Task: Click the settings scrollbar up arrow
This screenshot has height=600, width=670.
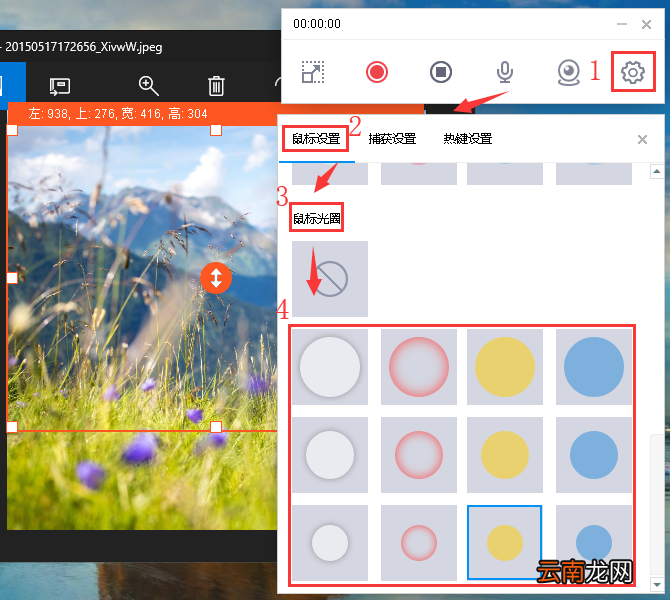Action: tap(656, 171)
